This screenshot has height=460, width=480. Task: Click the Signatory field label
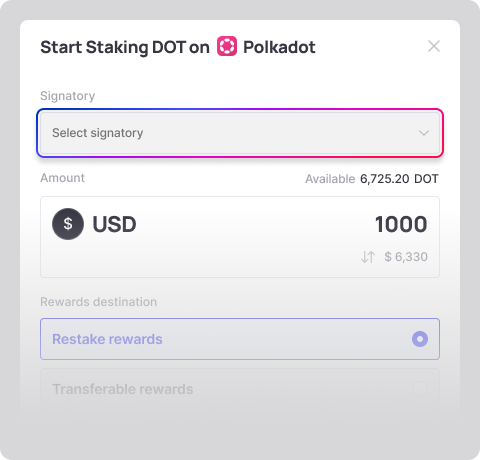tap(68, 96)
